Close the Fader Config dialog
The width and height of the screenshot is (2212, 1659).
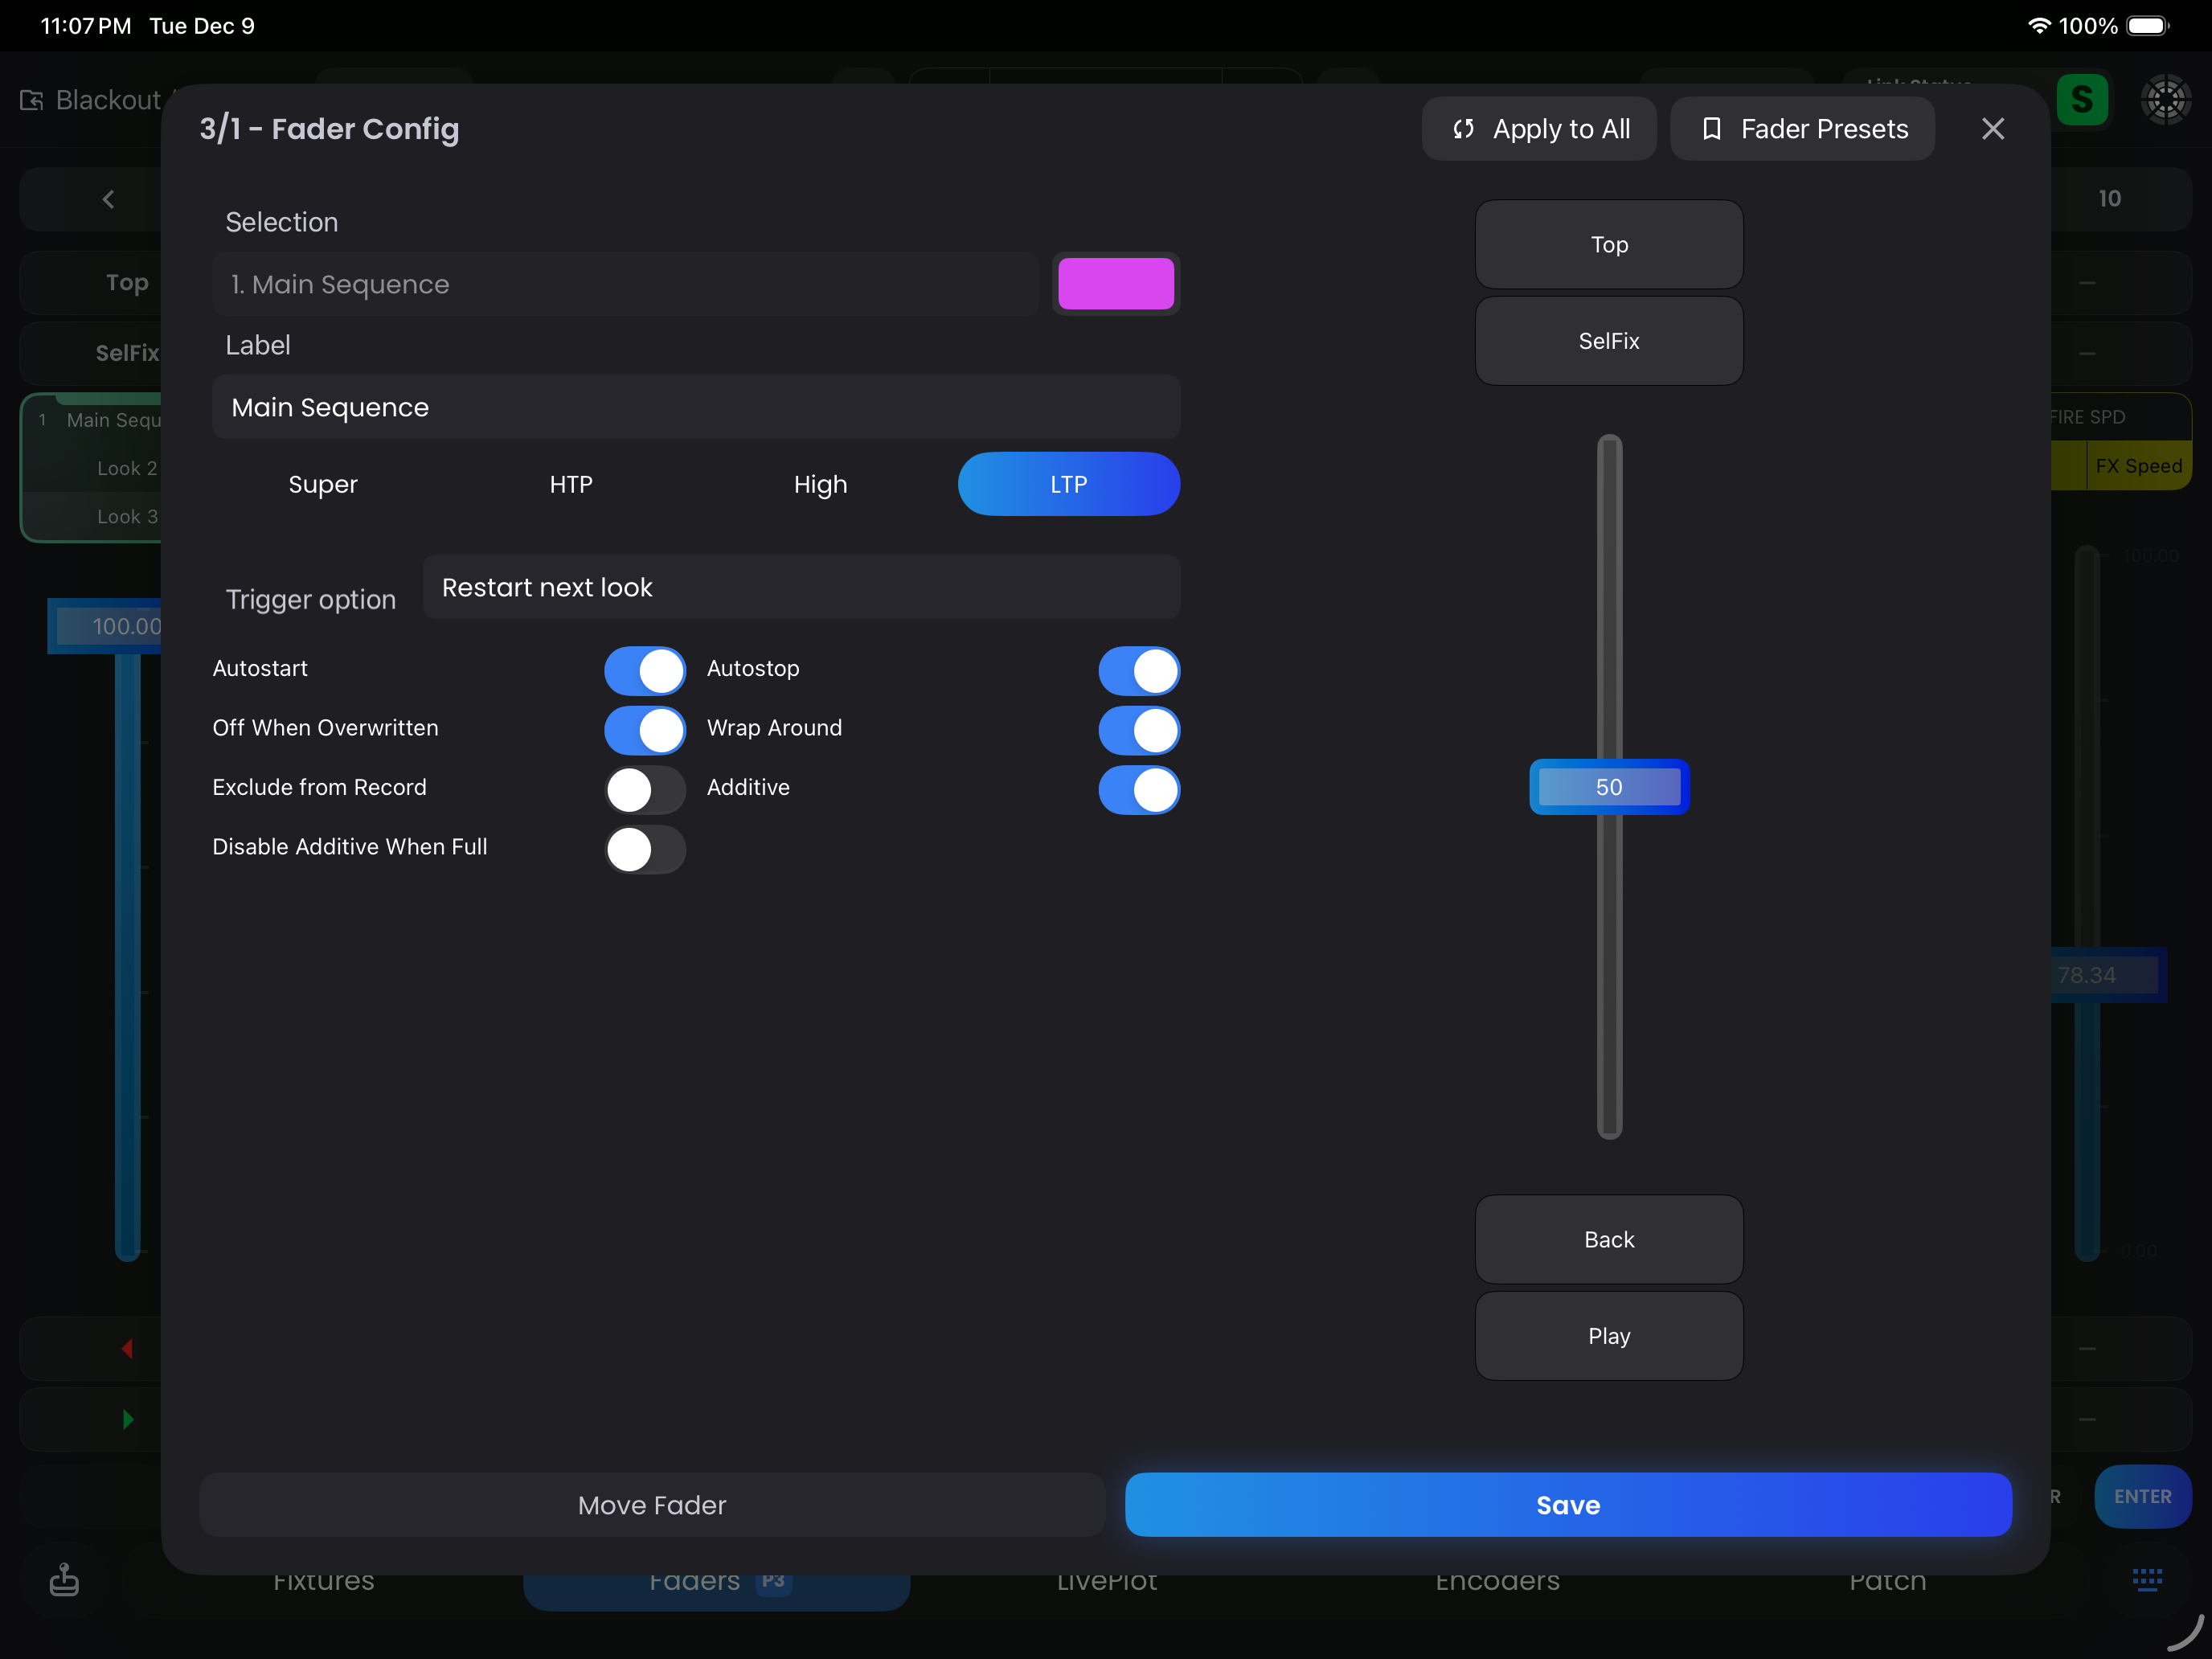click(1992, 129)
